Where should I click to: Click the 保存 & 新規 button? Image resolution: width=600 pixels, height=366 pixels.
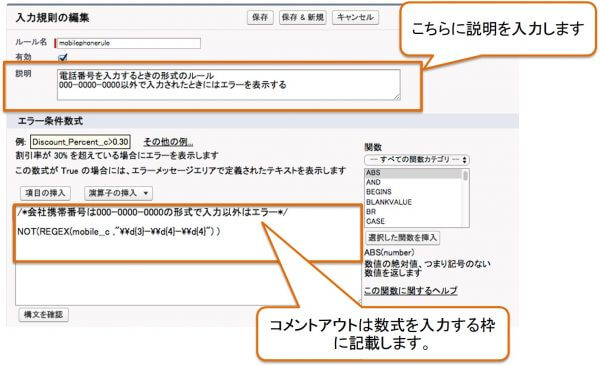click(x=302, y=17)
